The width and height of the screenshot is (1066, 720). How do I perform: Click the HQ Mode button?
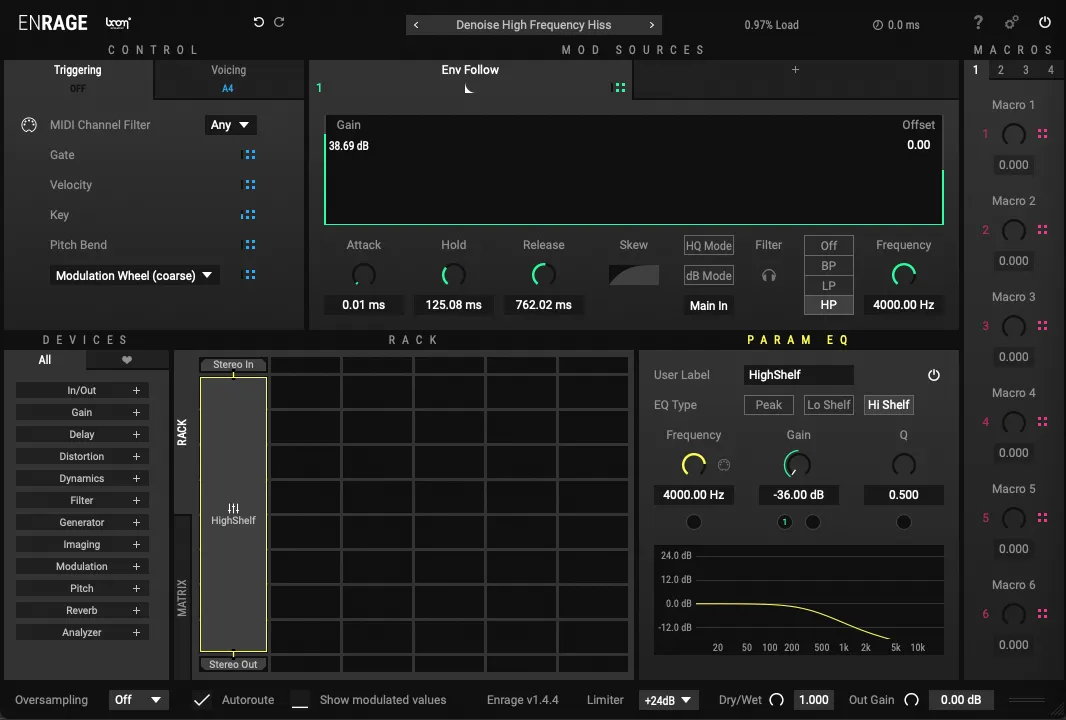[x=708, y=246]
